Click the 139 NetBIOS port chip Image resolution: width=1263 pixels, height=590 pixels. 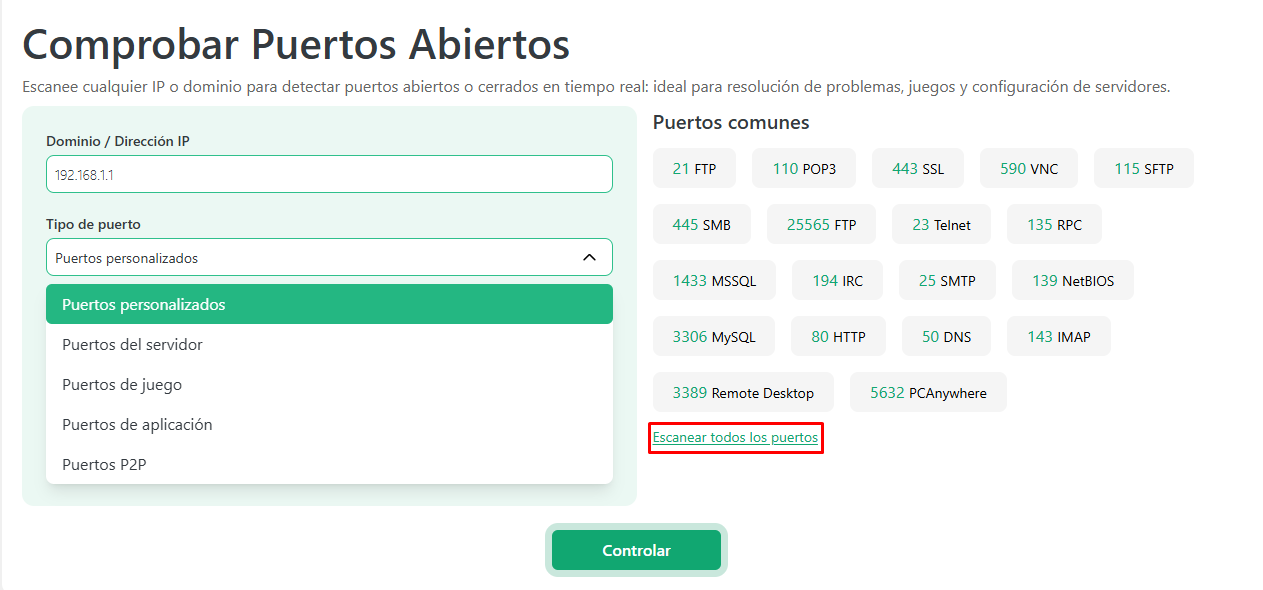click(1074, 281)
